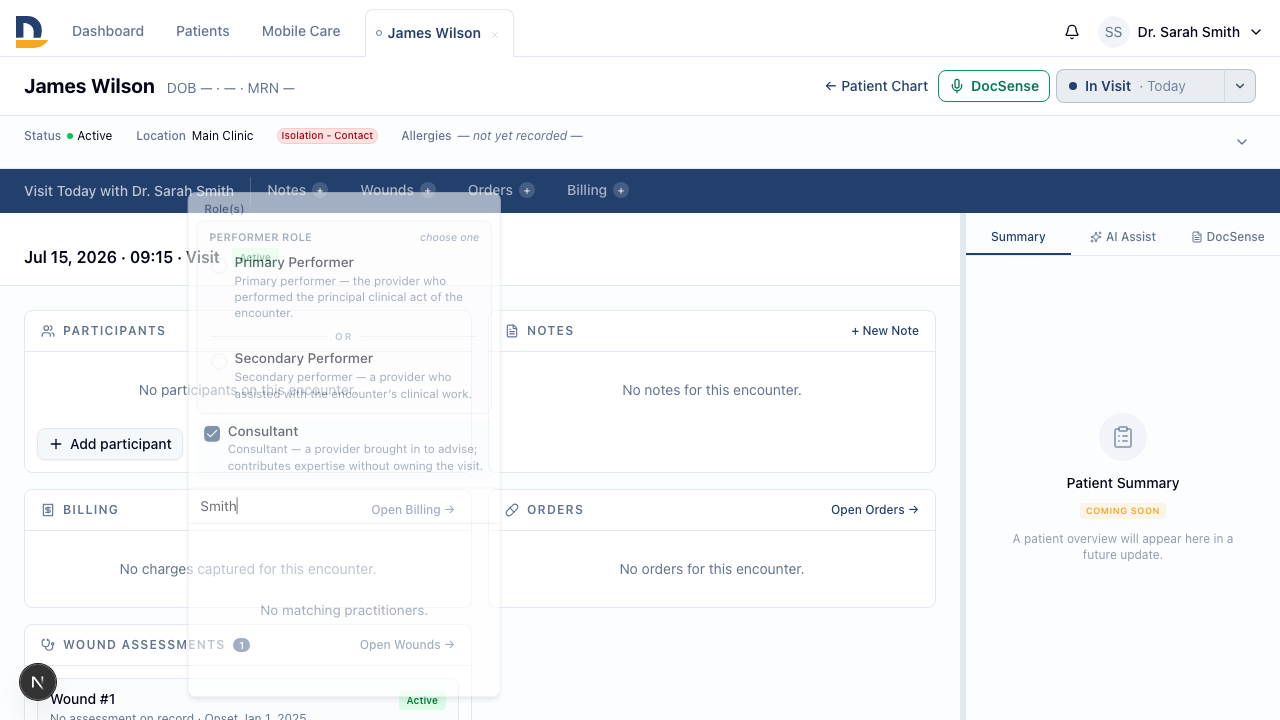The width and height of the screenshot is (1280, 720).
Task: Open the Mobile Care nav item
Action: 301,31
